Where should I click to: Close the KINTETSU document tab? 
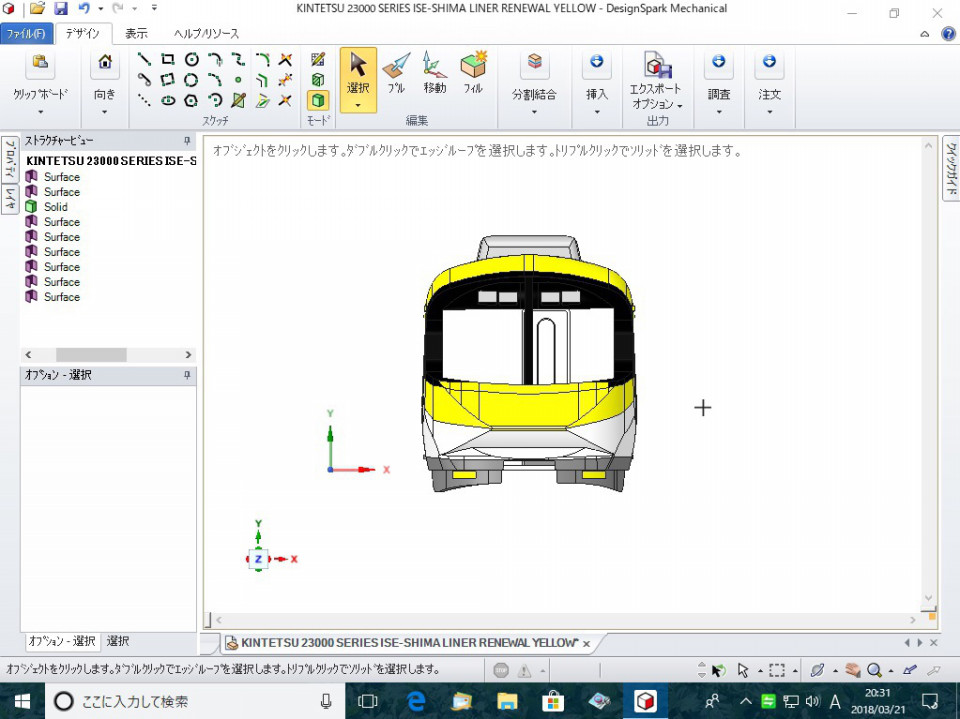[586, 644]
